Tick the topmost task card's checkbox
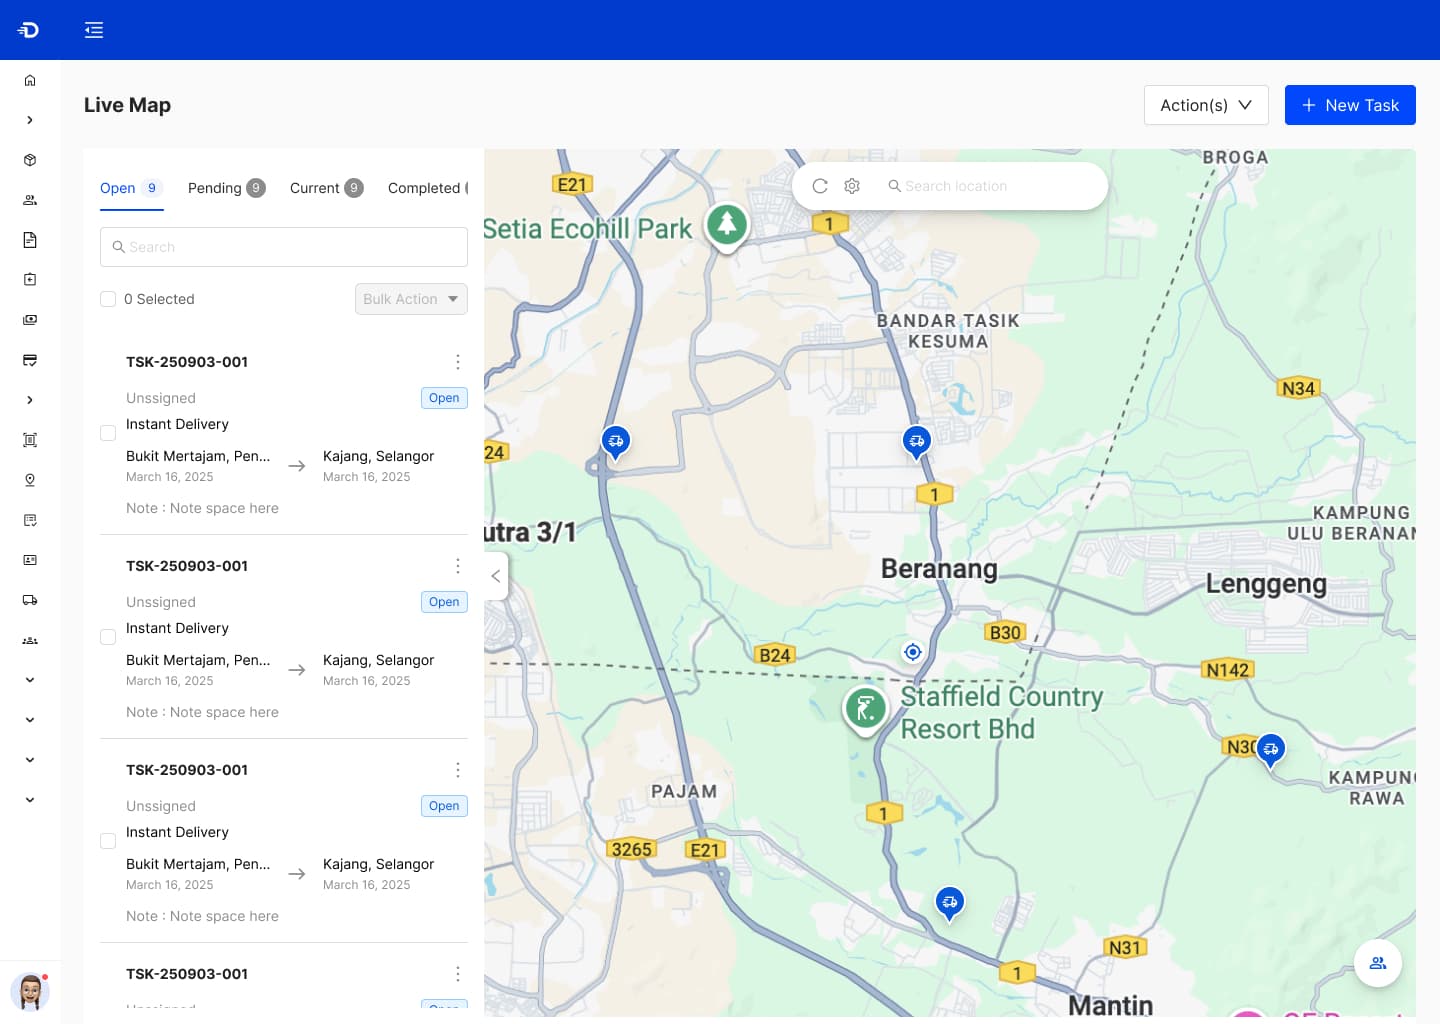Screen dimensions: 1440x1024 tap(108, 433)
